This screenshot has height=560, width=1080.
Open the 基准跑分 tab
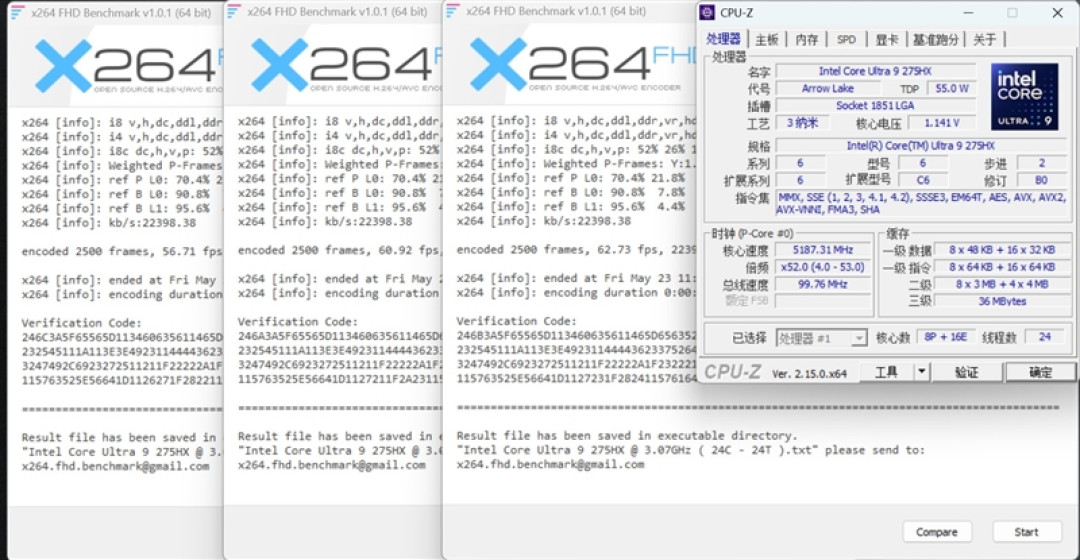coord(935,39)
